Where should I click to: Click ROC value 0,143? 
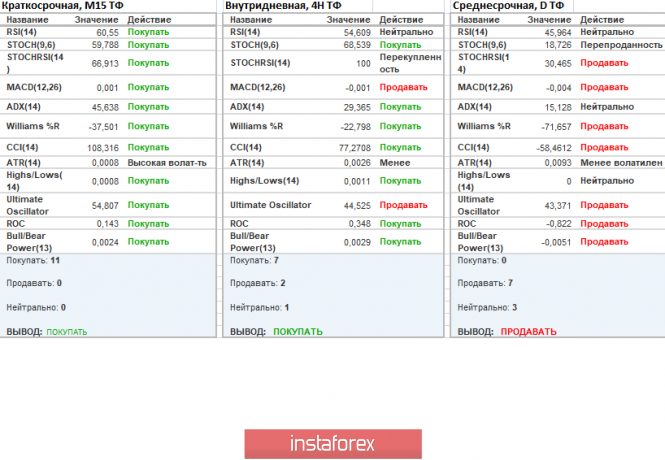tap(108, 224)
